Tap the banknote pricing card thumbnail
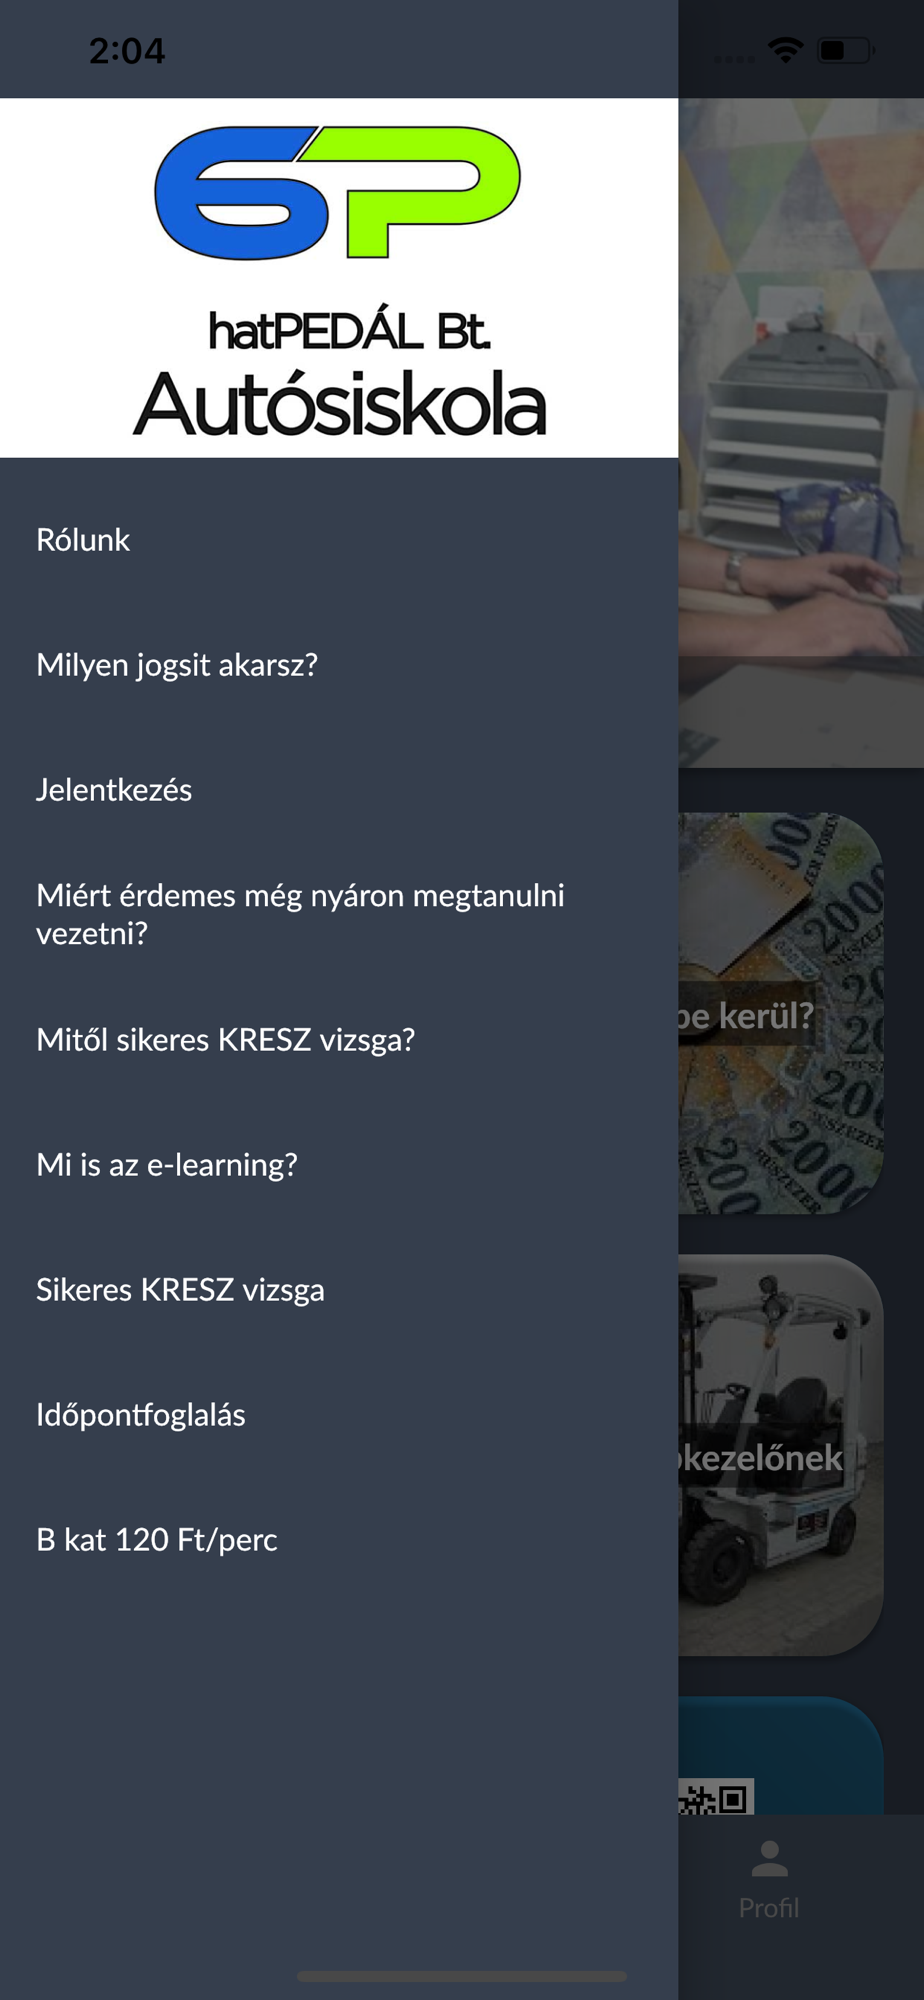 tap(781, 1013)
